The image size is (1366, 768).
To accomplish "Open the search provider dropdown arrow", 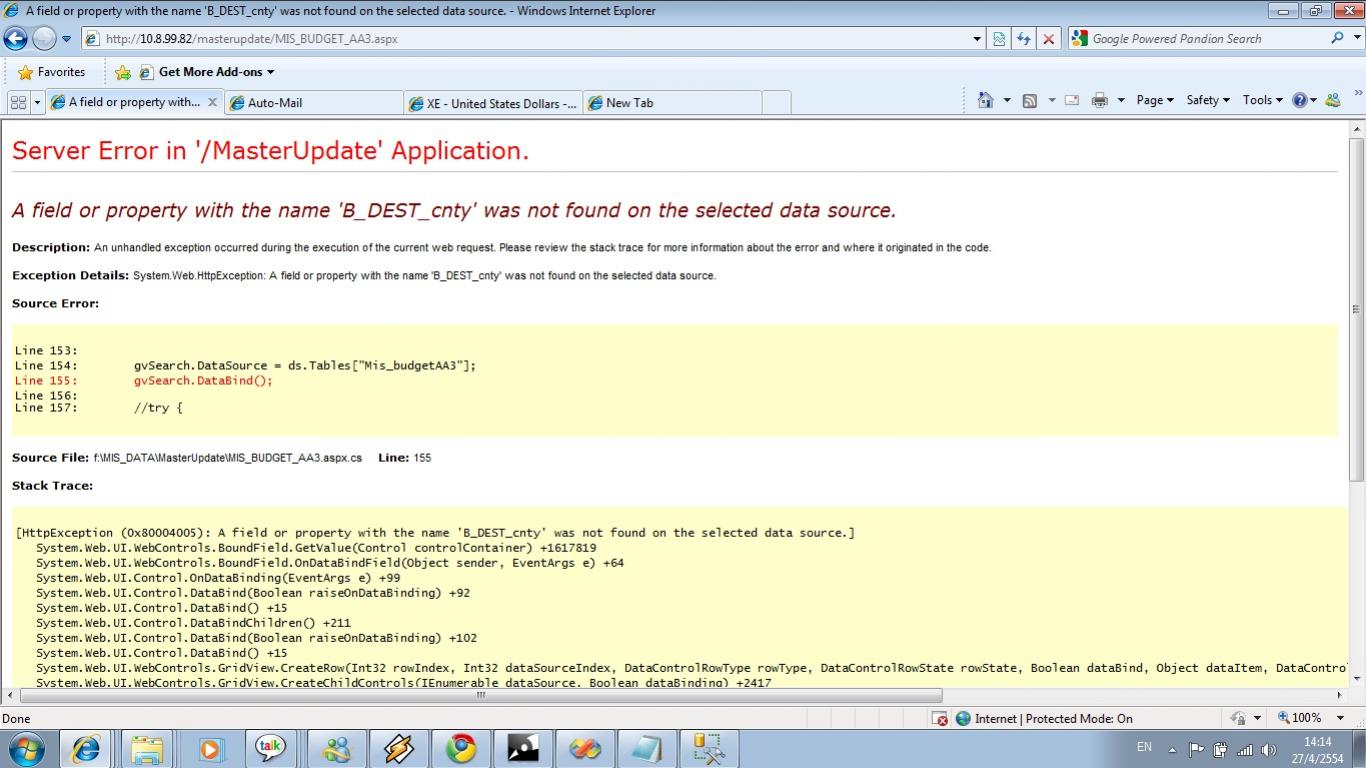I will (1356, 39).
